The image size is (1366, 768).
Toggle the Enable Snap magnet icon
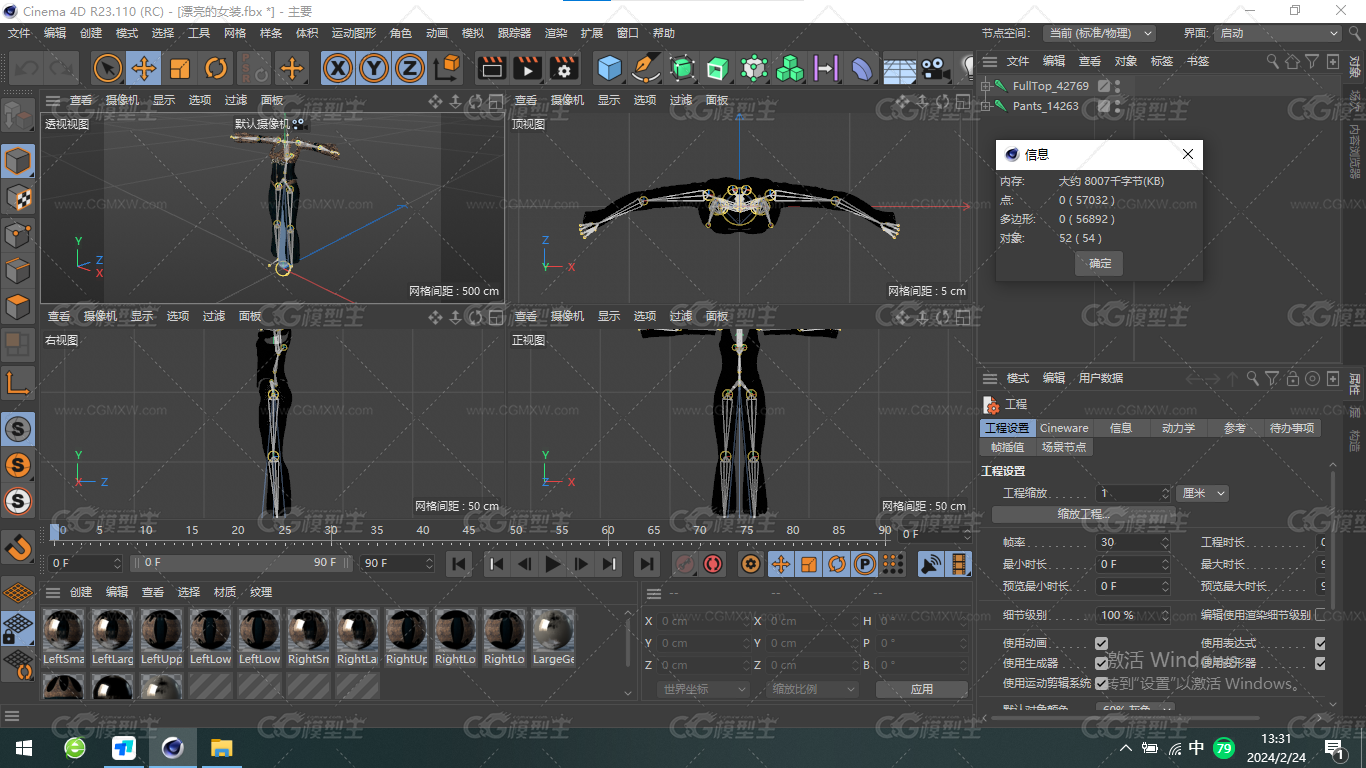coord(18,547)
